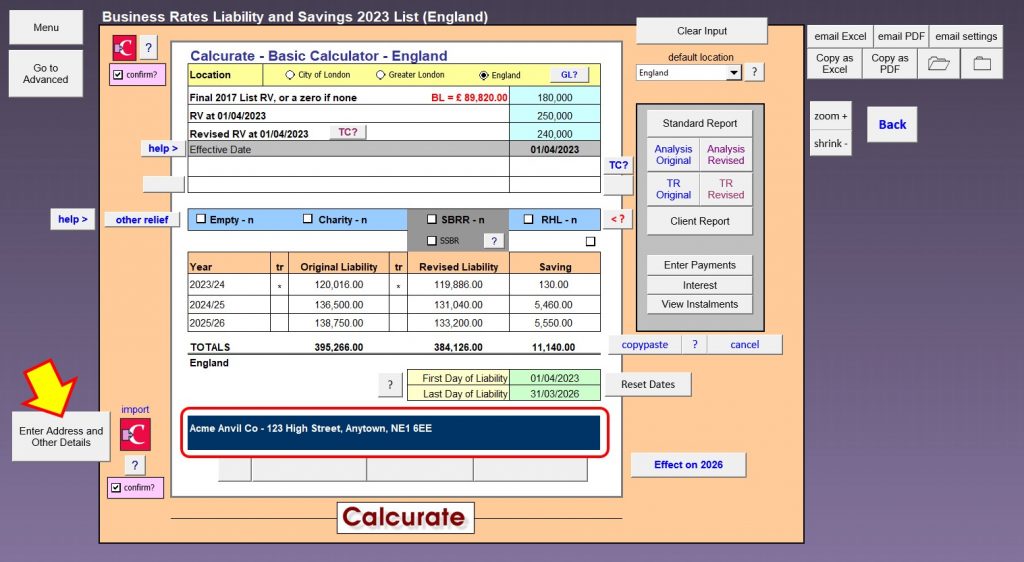Image resolution: width=1024 pixels, height=562 pixels.
Task: Expand help next to Effective Date
Action: pos(163,149)
